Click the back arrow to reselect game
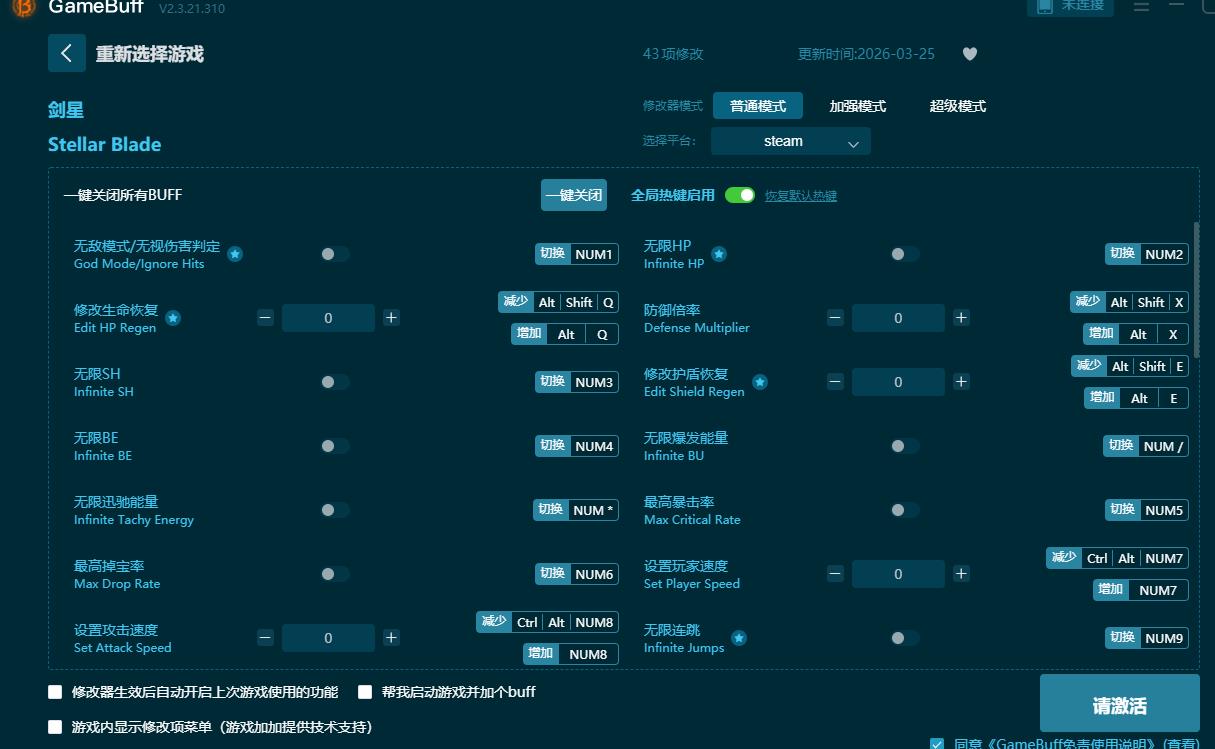 click(x=66, y=53)
